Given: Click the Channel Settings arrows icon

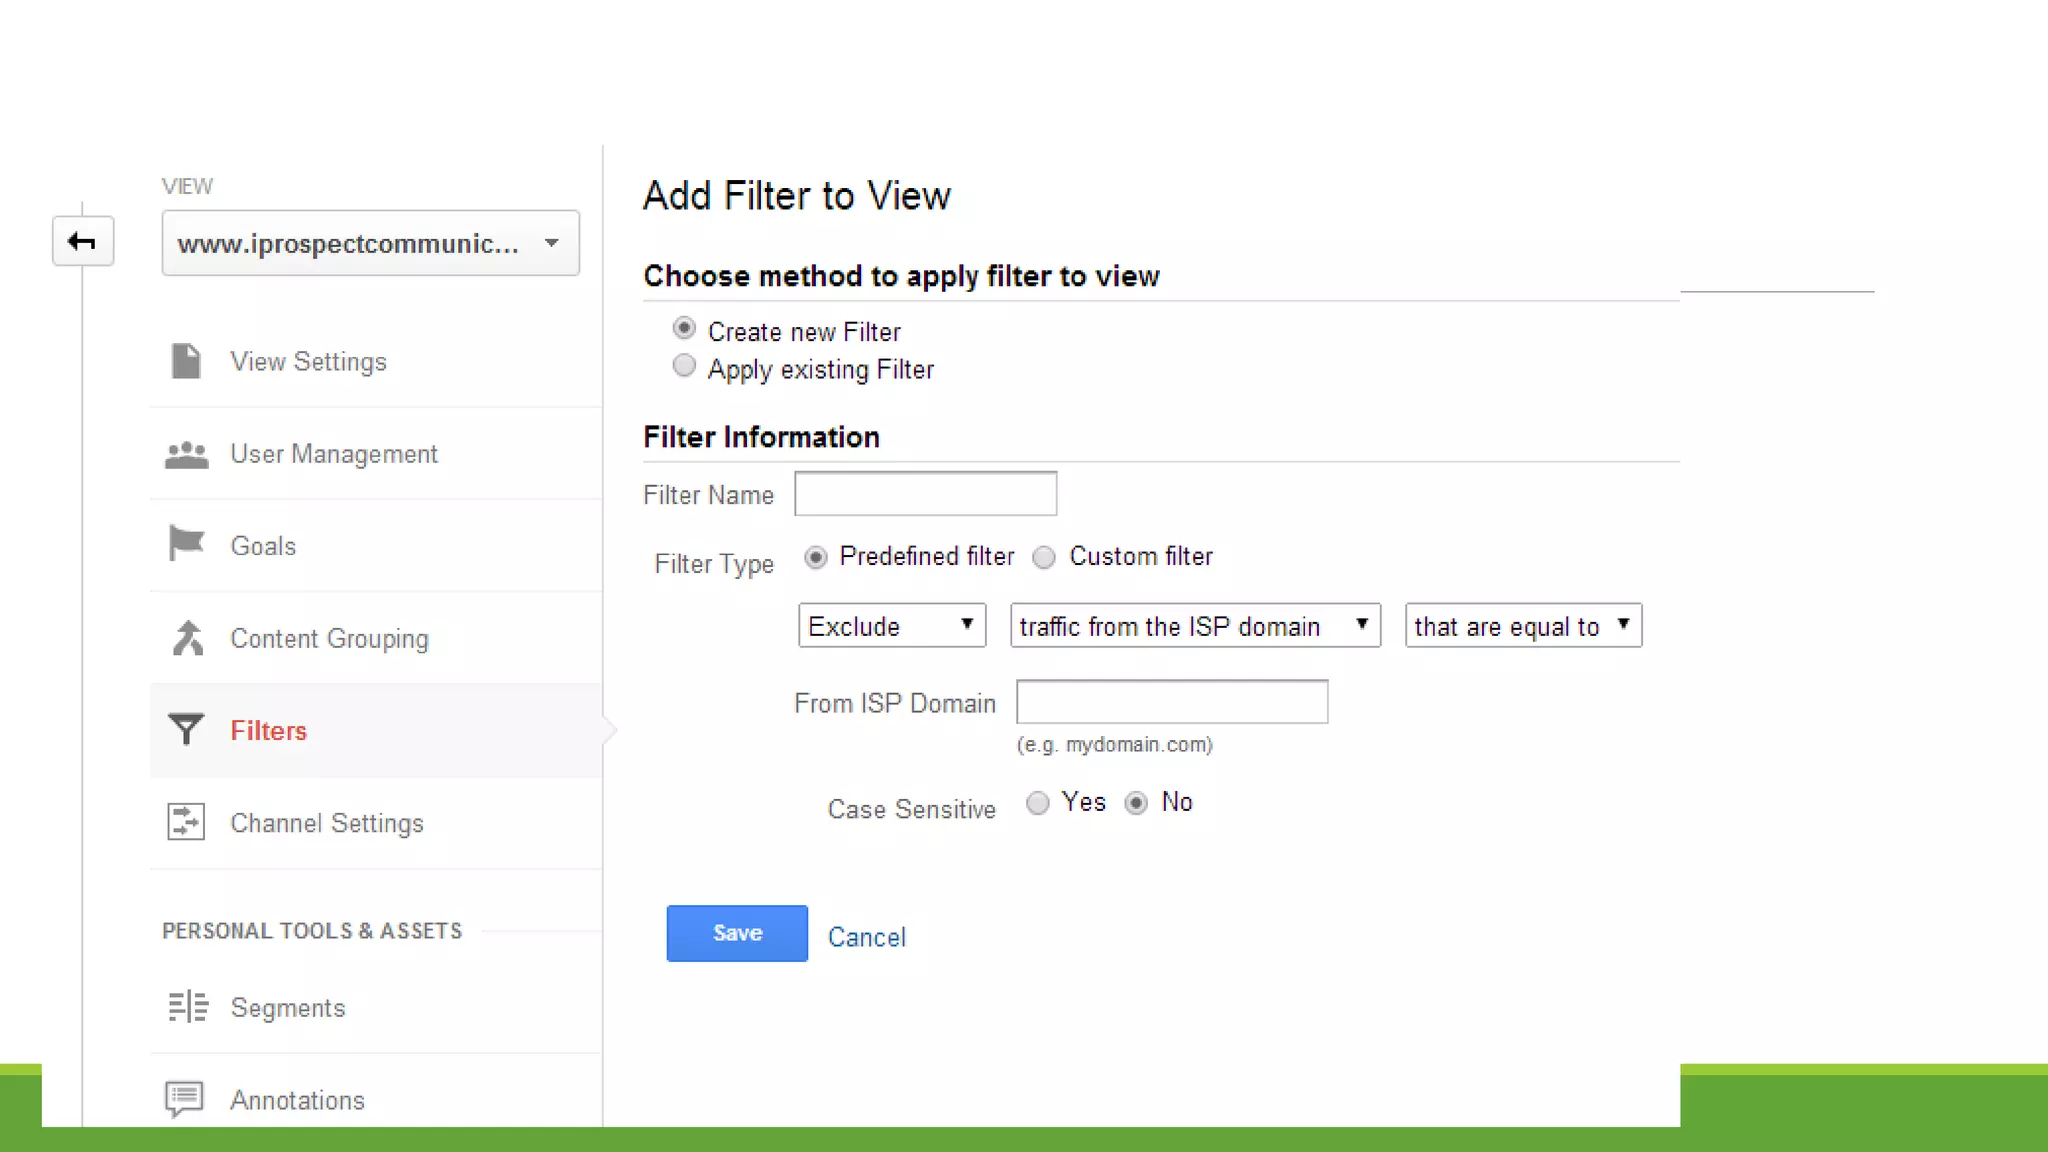Looking at the screenshot, I should [186, 822].
